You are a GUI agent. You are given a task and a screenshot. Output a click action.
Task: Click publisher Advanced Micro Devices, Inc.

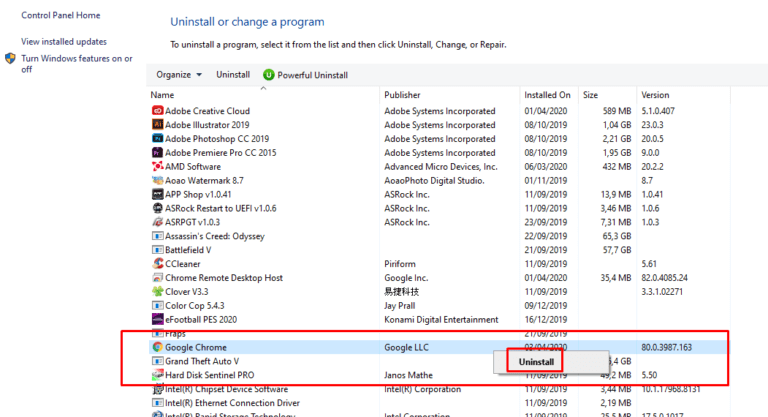coord(441,167)
